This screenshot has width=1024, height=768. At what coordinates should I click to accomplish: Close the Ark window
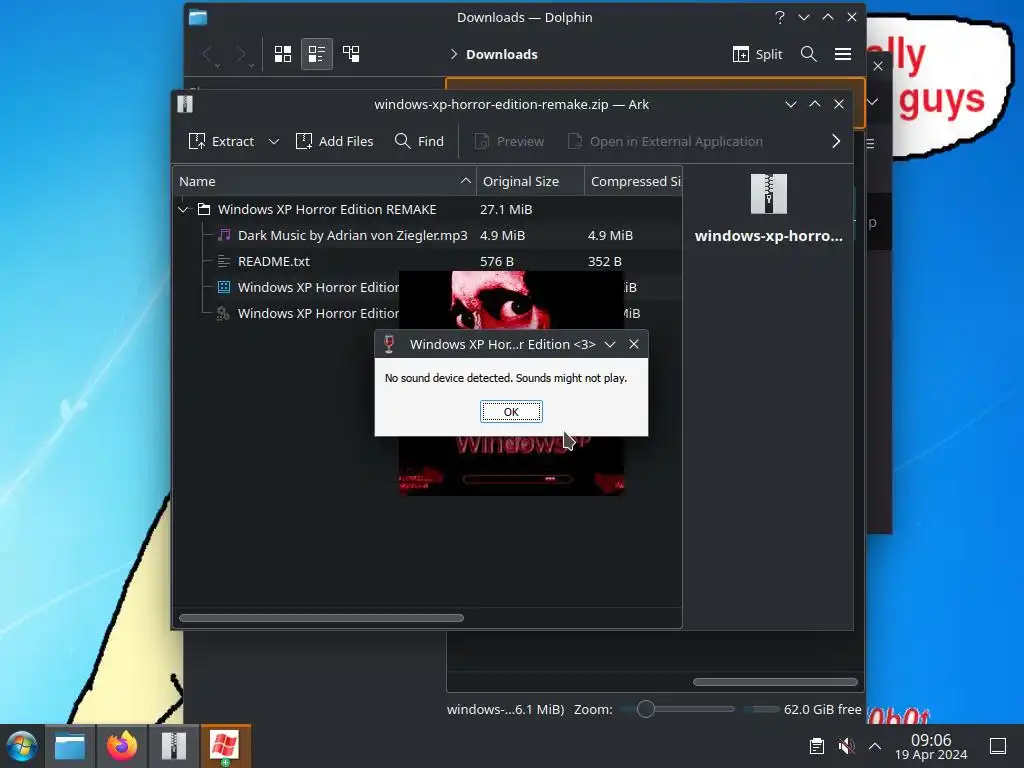(x=839, y=104)
